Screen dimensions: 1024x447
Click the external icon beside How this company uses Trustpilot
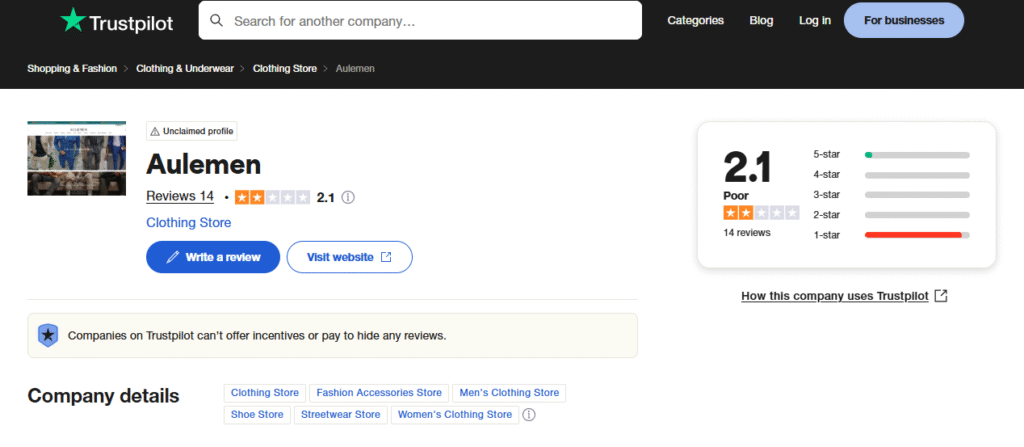tap(940, 296)
